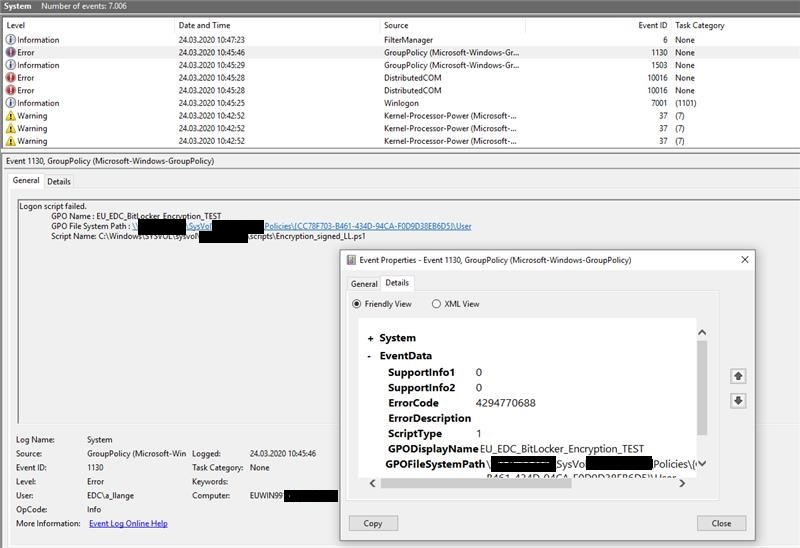Click the details pane vertical scrollbar thumb
Viewport: 800px width, 548px height.
(x=702, y=388)
